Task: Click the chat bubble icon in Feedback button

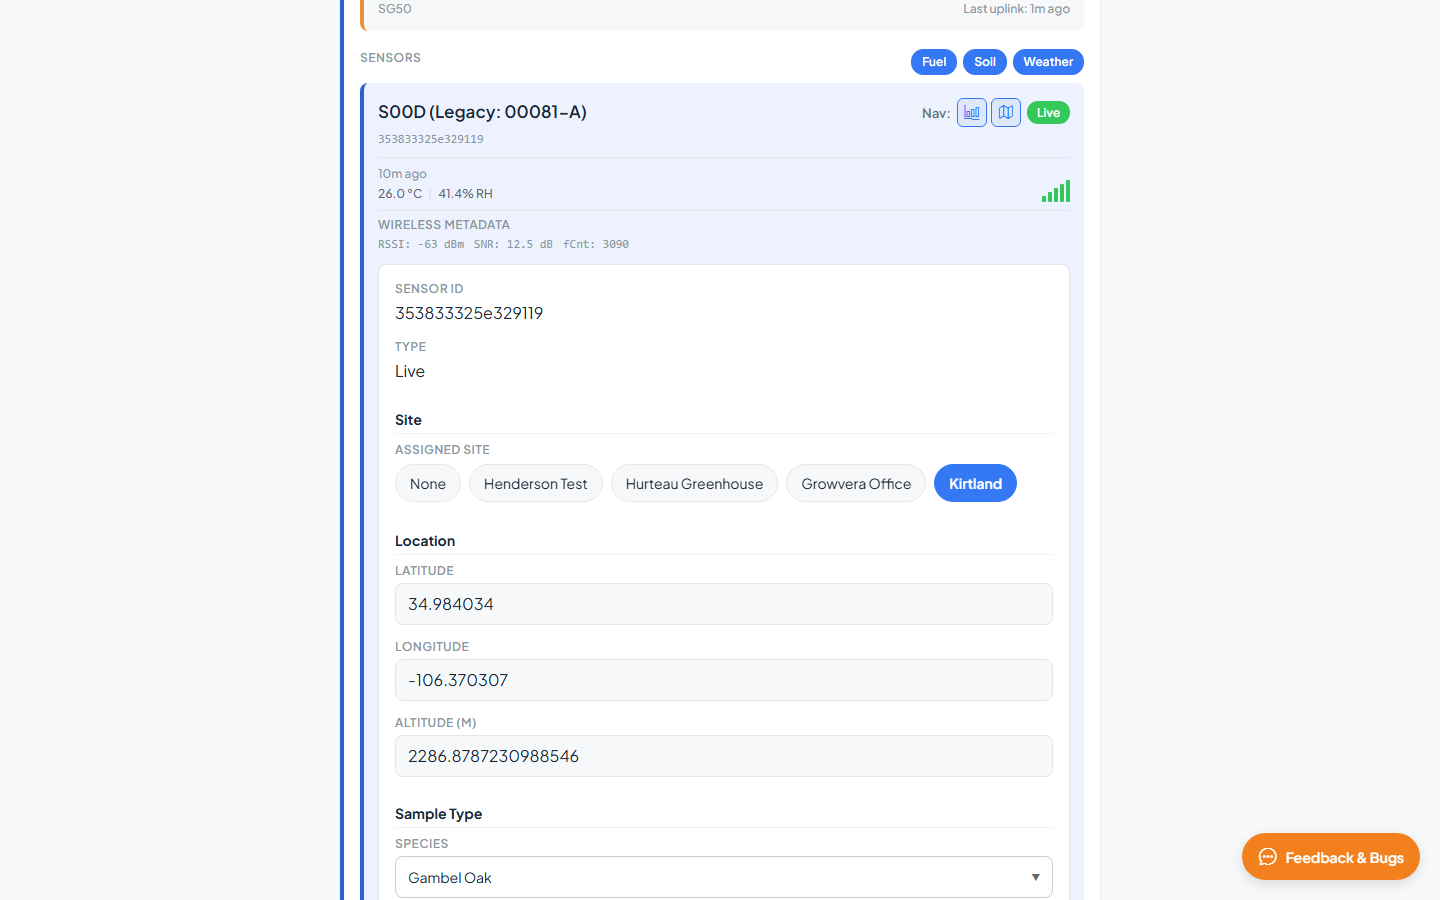Action: [1268, 857]
